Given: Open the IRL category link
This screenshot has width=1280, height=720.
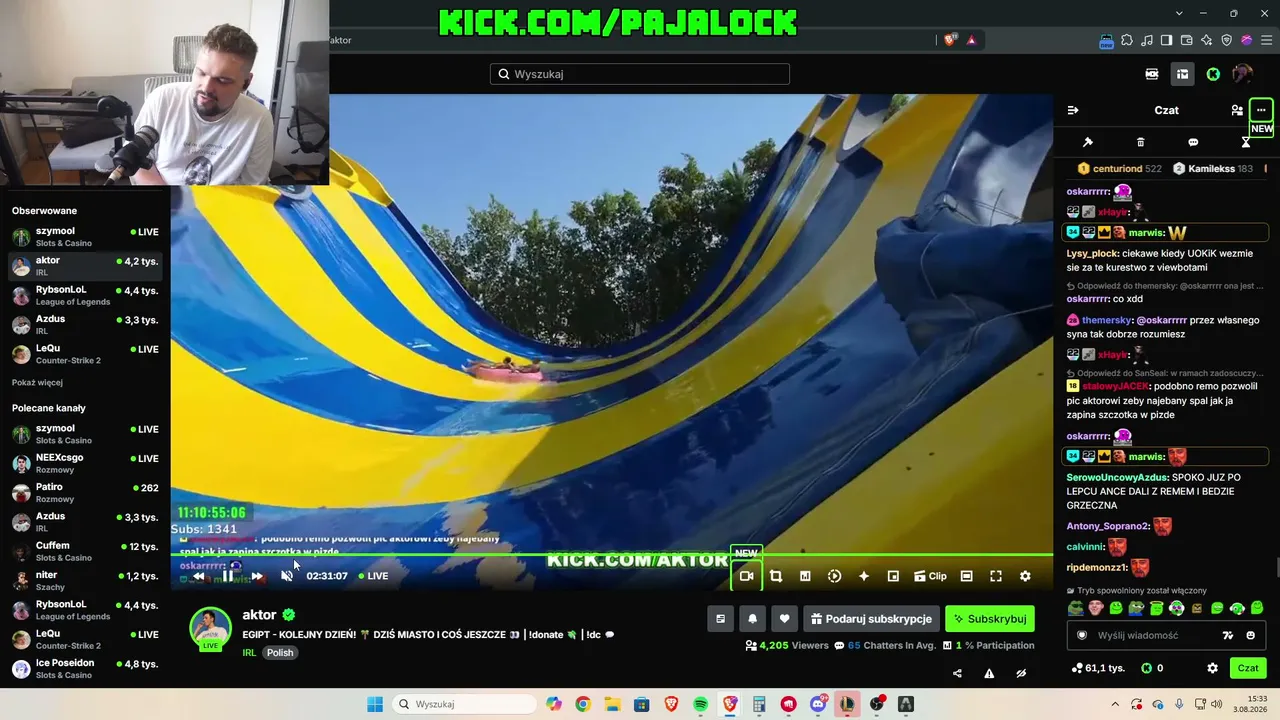Looking at the screenshot, I should coord(249,653).
